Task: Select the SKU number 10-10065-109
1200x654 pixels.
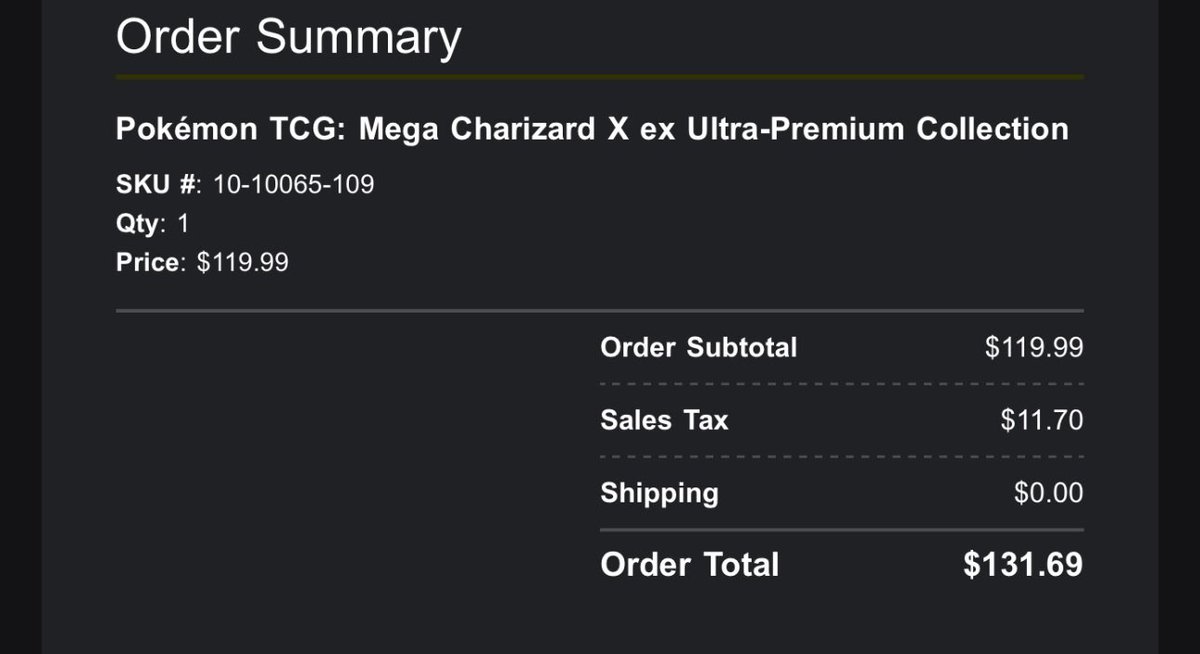Action: [294, 184]
